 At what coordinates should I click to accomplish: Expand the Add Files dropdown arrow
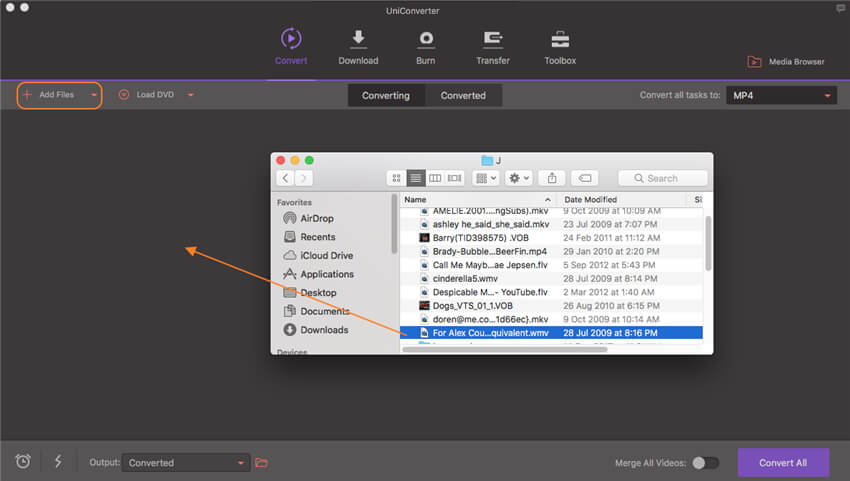pyautogui.click(x=94, y=95)
